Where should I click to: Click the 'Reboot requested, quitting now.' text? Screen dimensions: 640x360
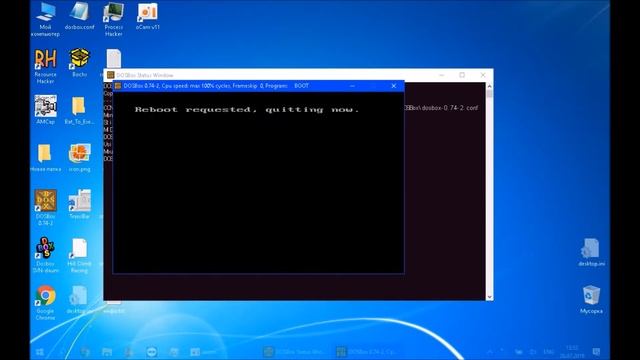[x=247, y=109]
